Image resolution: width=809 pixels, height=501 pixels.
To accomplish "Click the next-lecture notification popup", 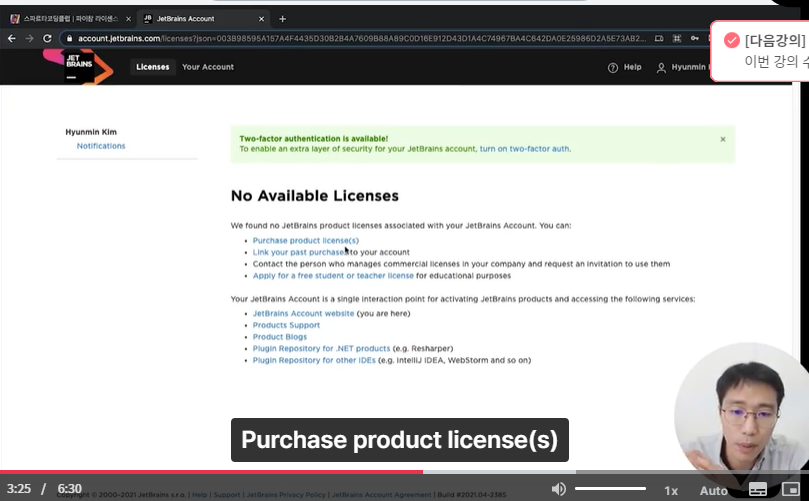I will [x=759, y=51].
